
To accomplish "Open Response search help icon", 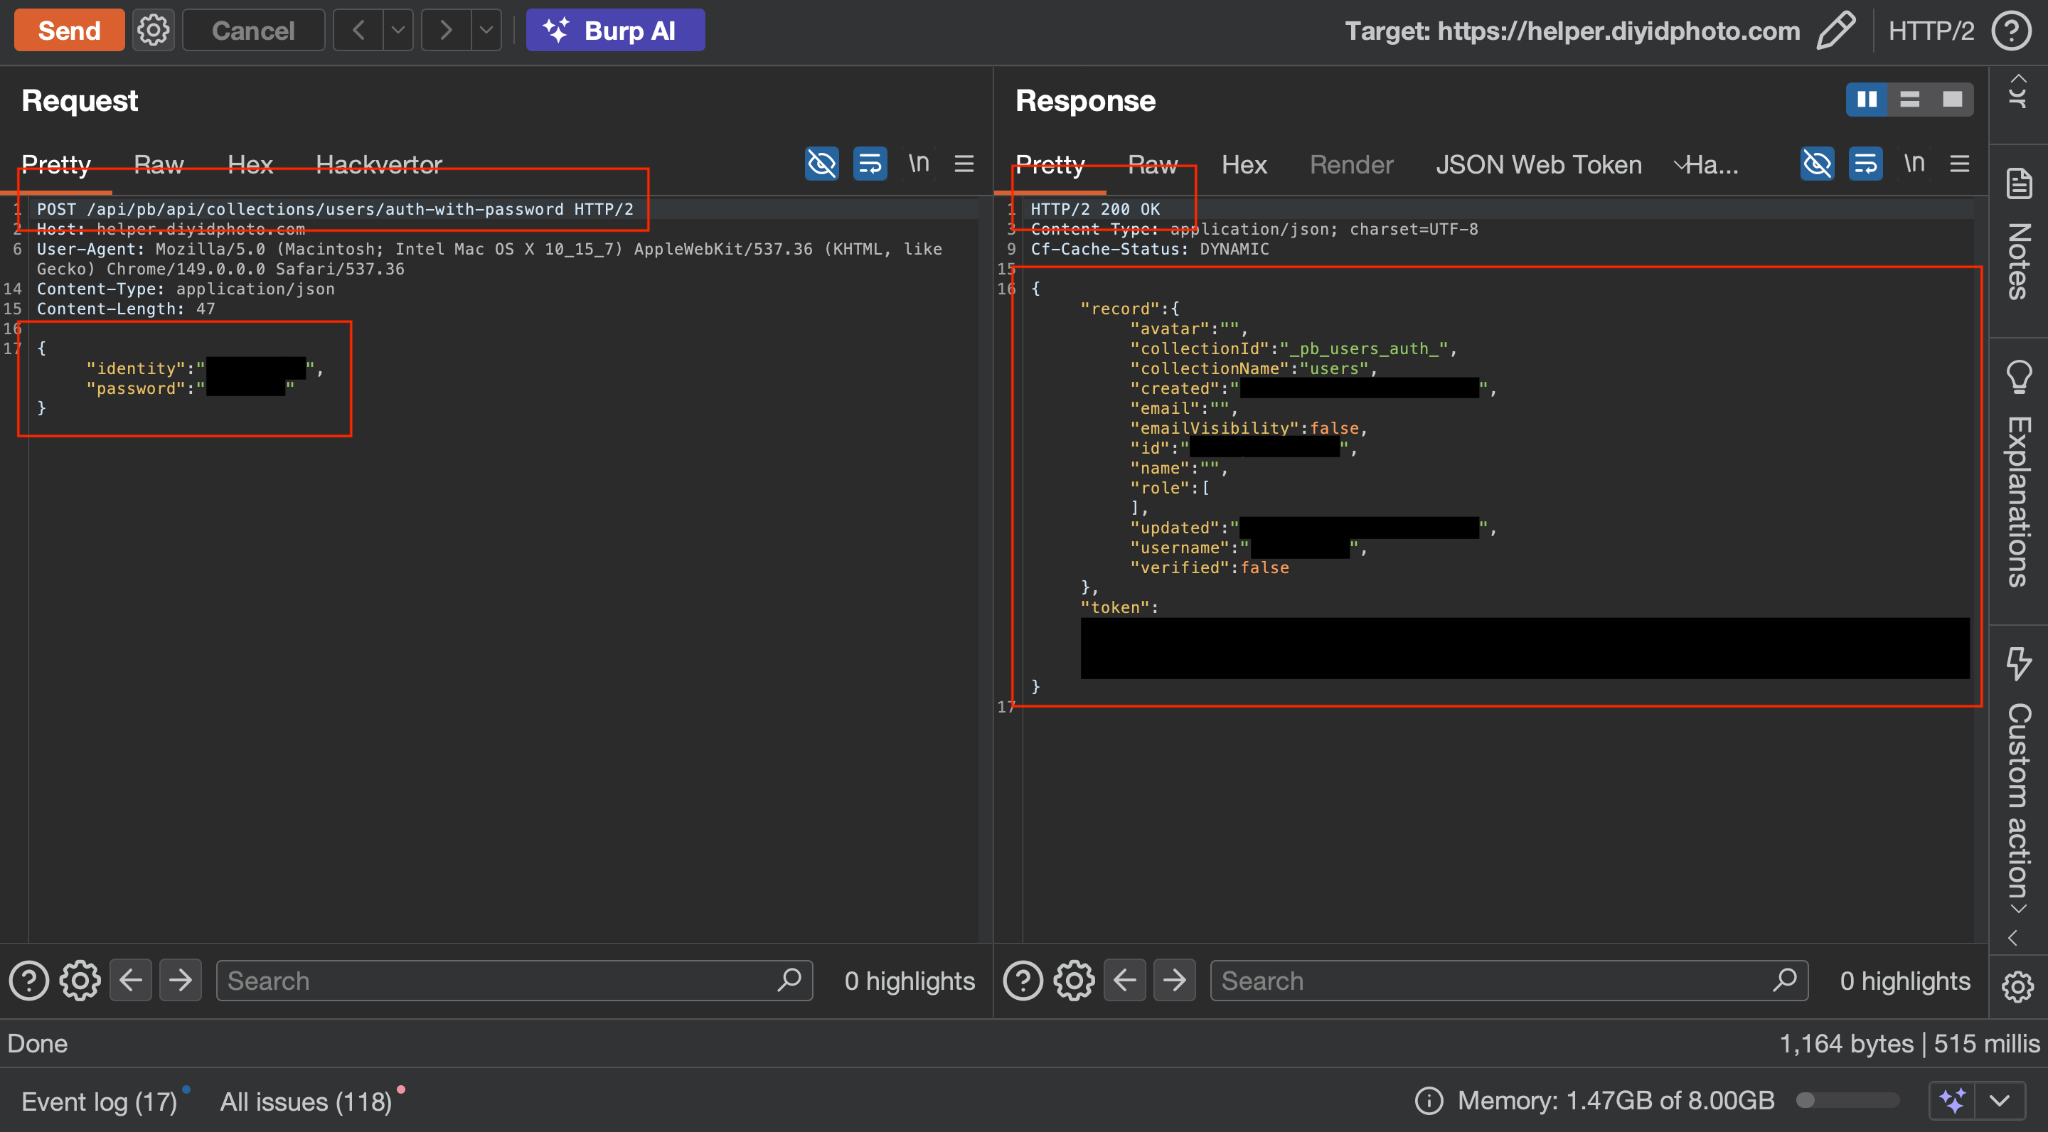I will [x=1023, y=981].
